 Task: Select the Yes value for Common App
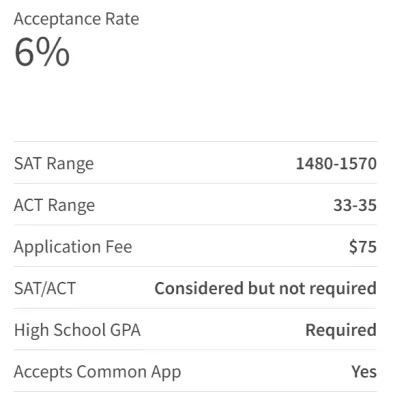(364, 372)
